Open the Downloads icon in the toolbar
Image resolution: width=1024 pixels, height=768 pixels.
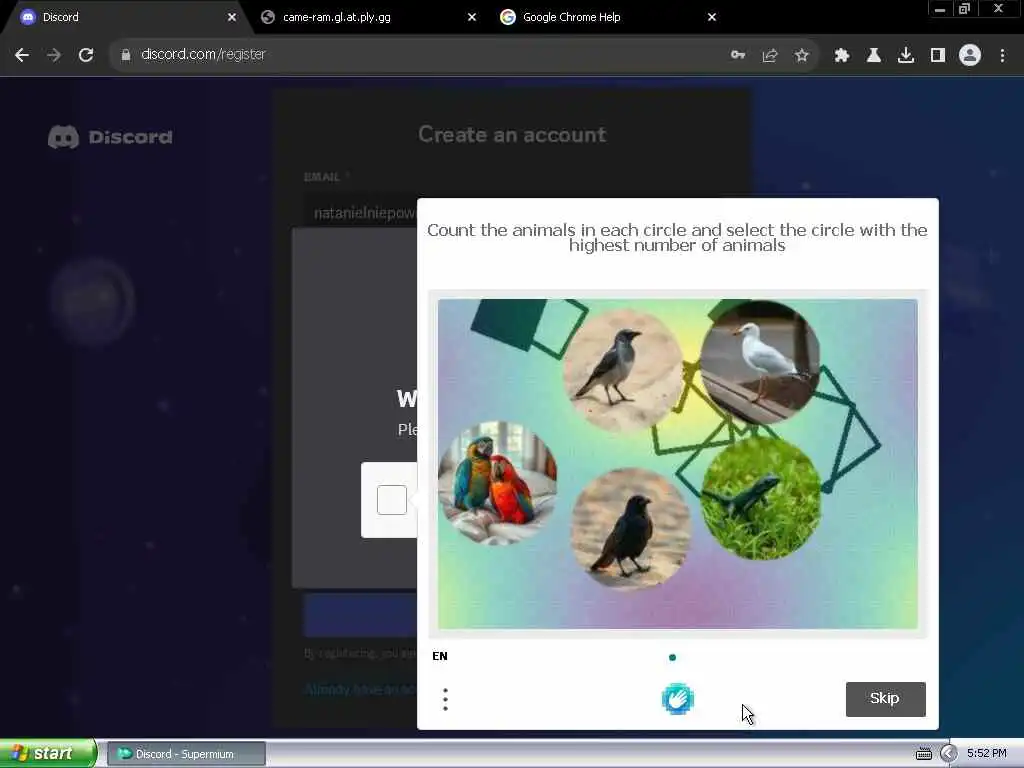pos(906,55)
